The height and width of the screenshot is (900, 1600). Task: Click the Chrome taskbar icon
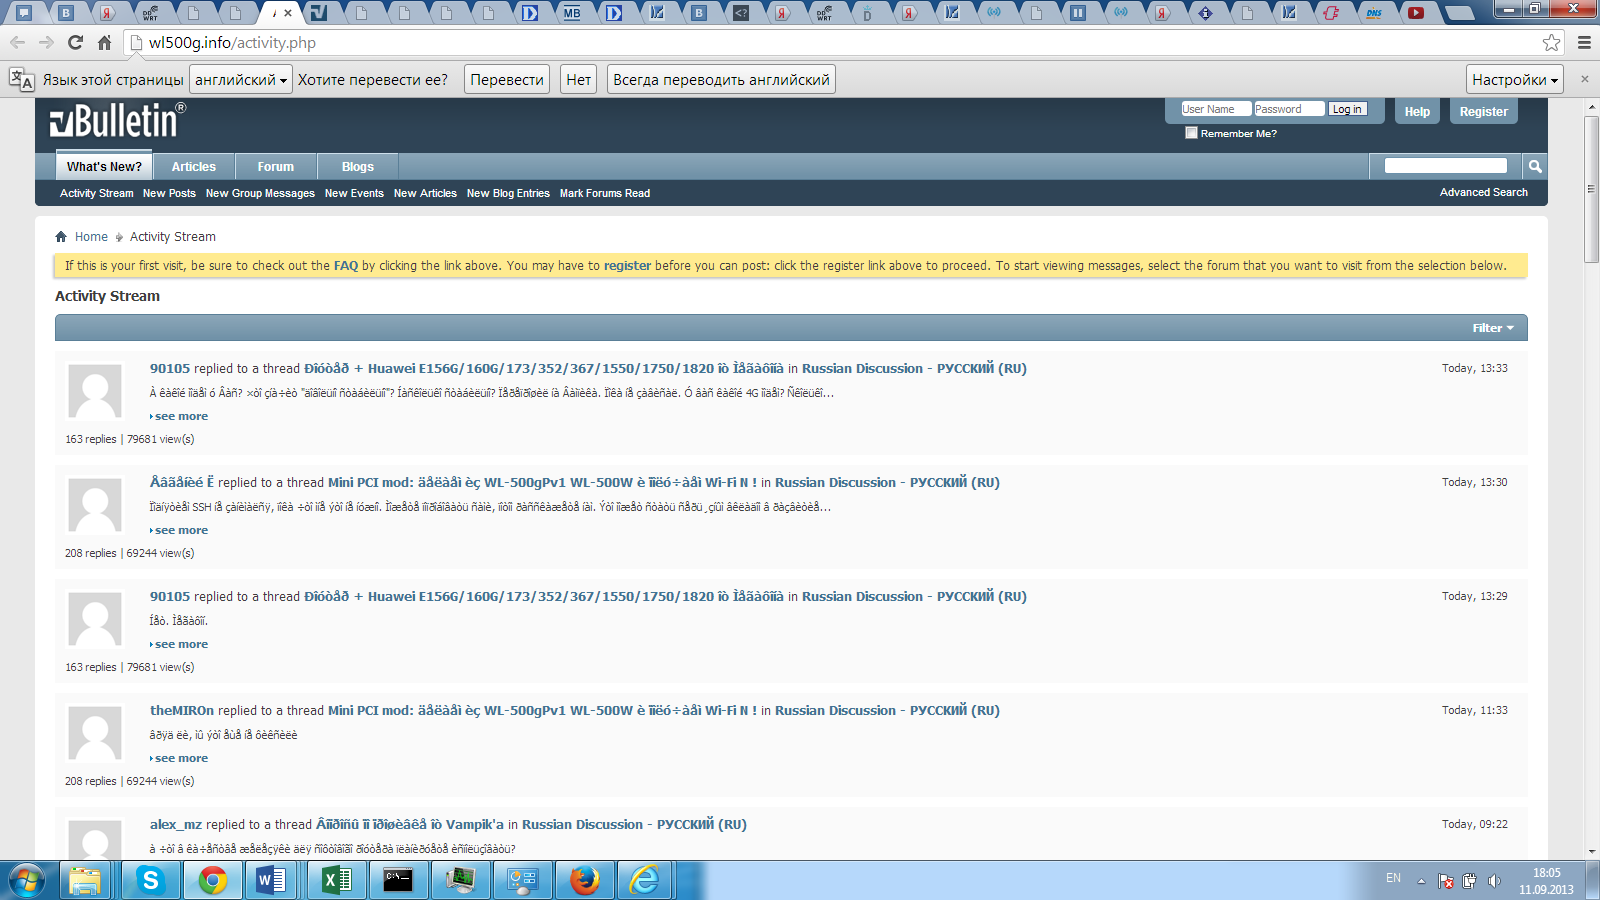click(212, 880)
